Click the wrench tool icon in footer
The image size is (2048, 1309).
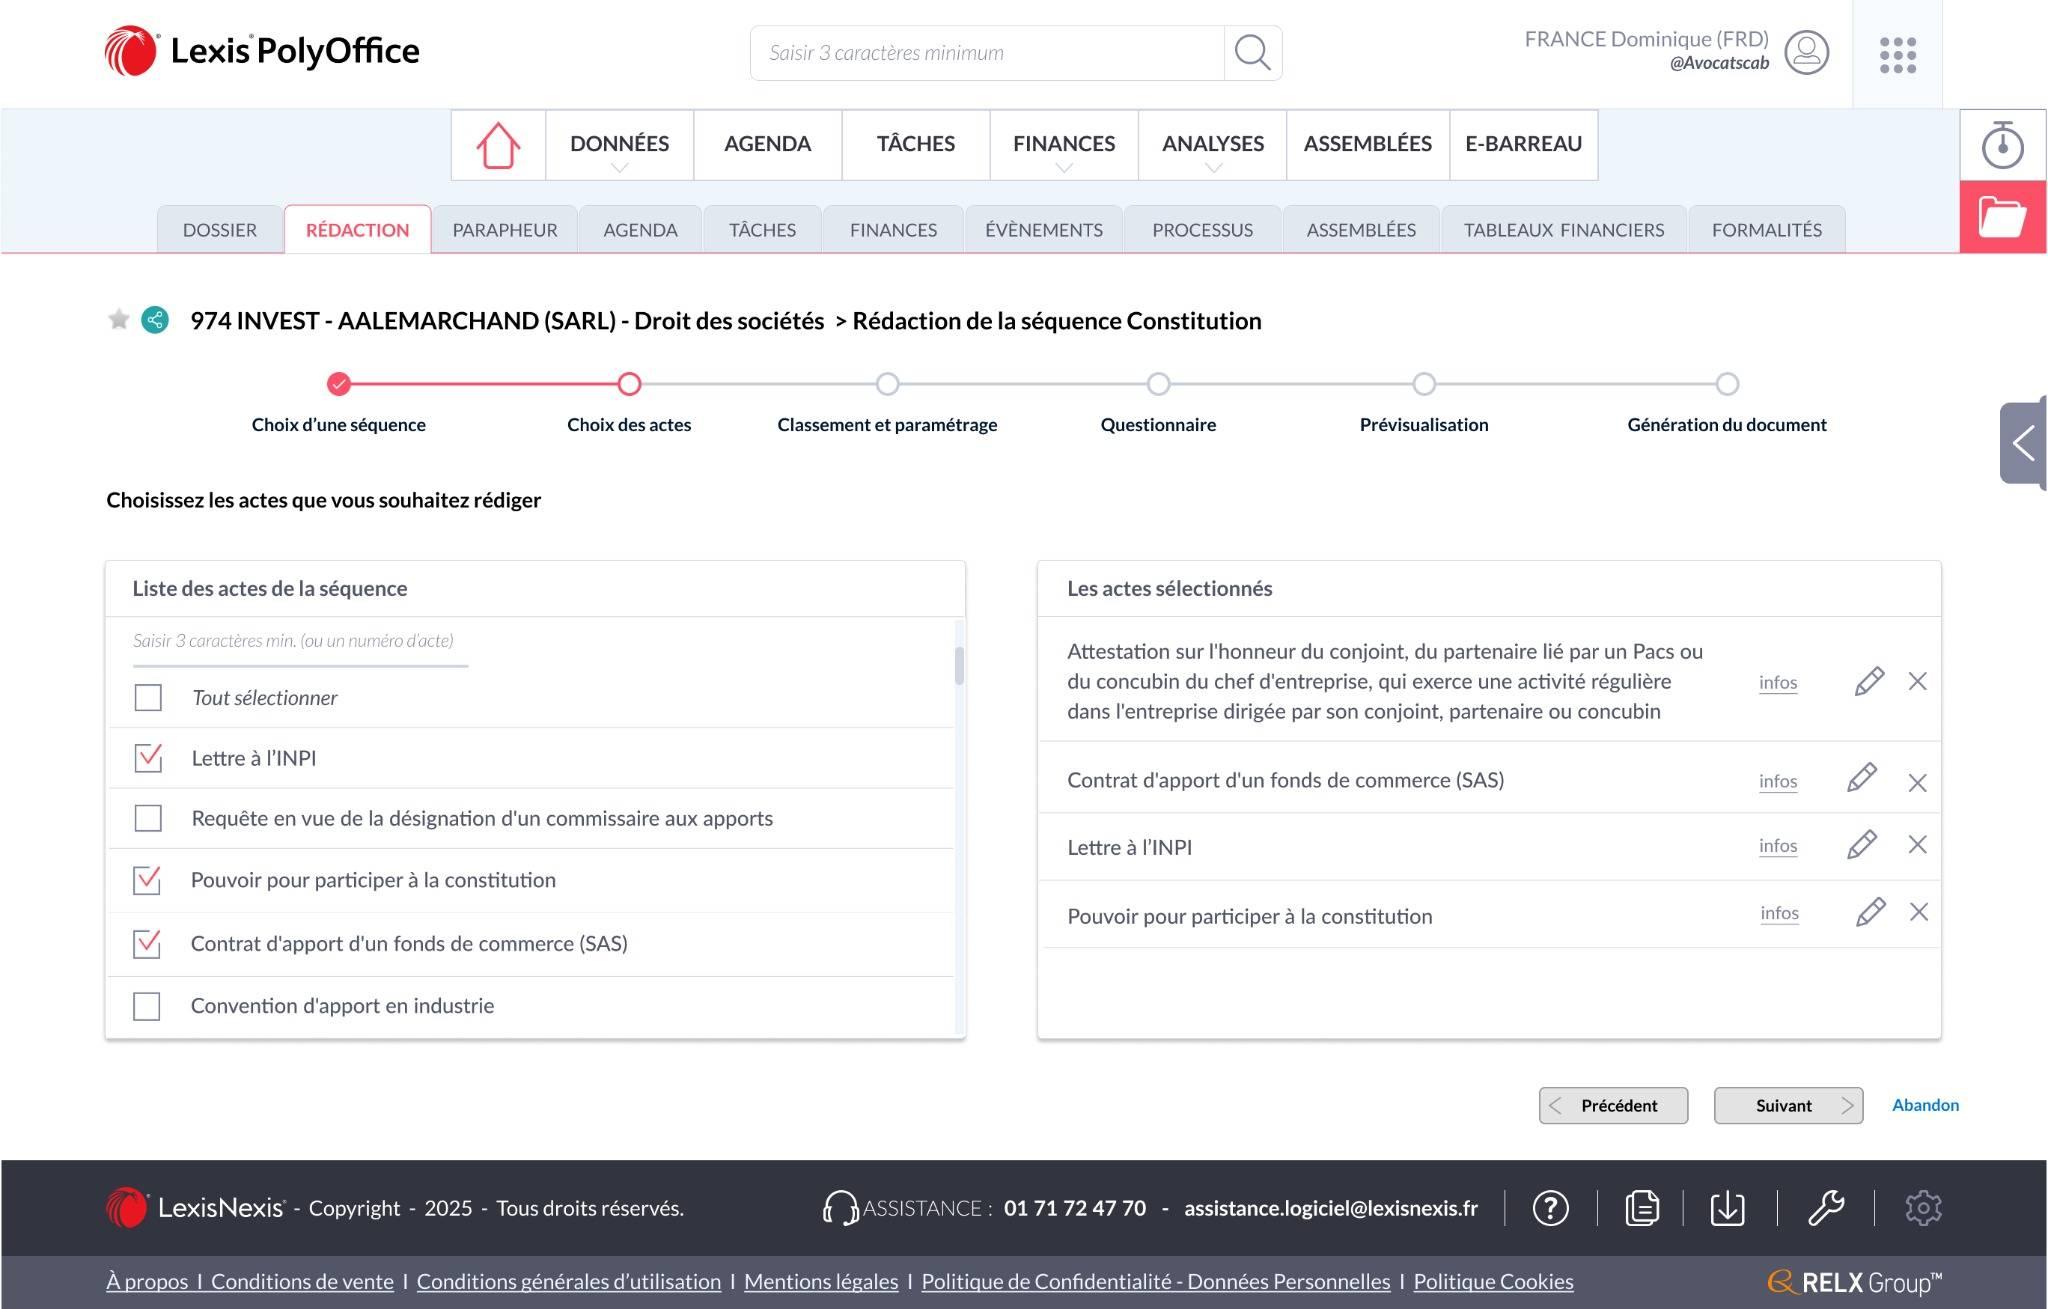1826,1208
